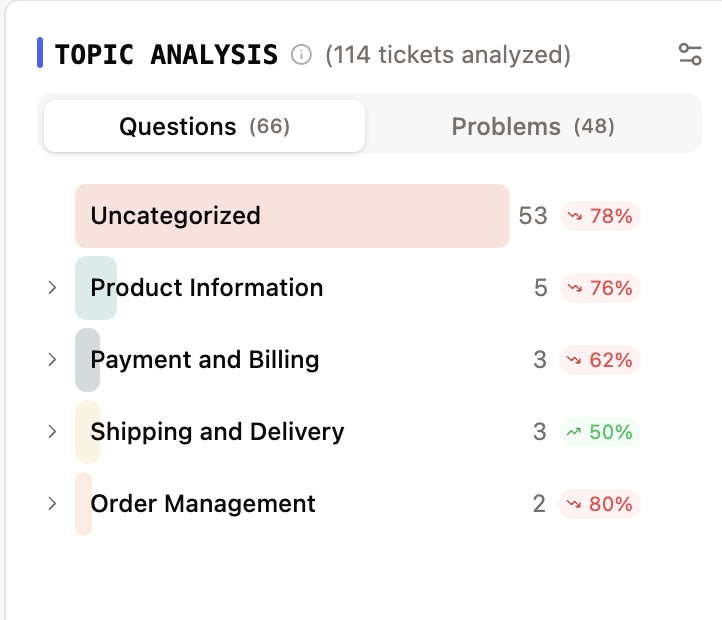The width and height of the screenshot is (722, 620).
Task: Expand the Order Management chevron
Action: (x=52, y=504)
